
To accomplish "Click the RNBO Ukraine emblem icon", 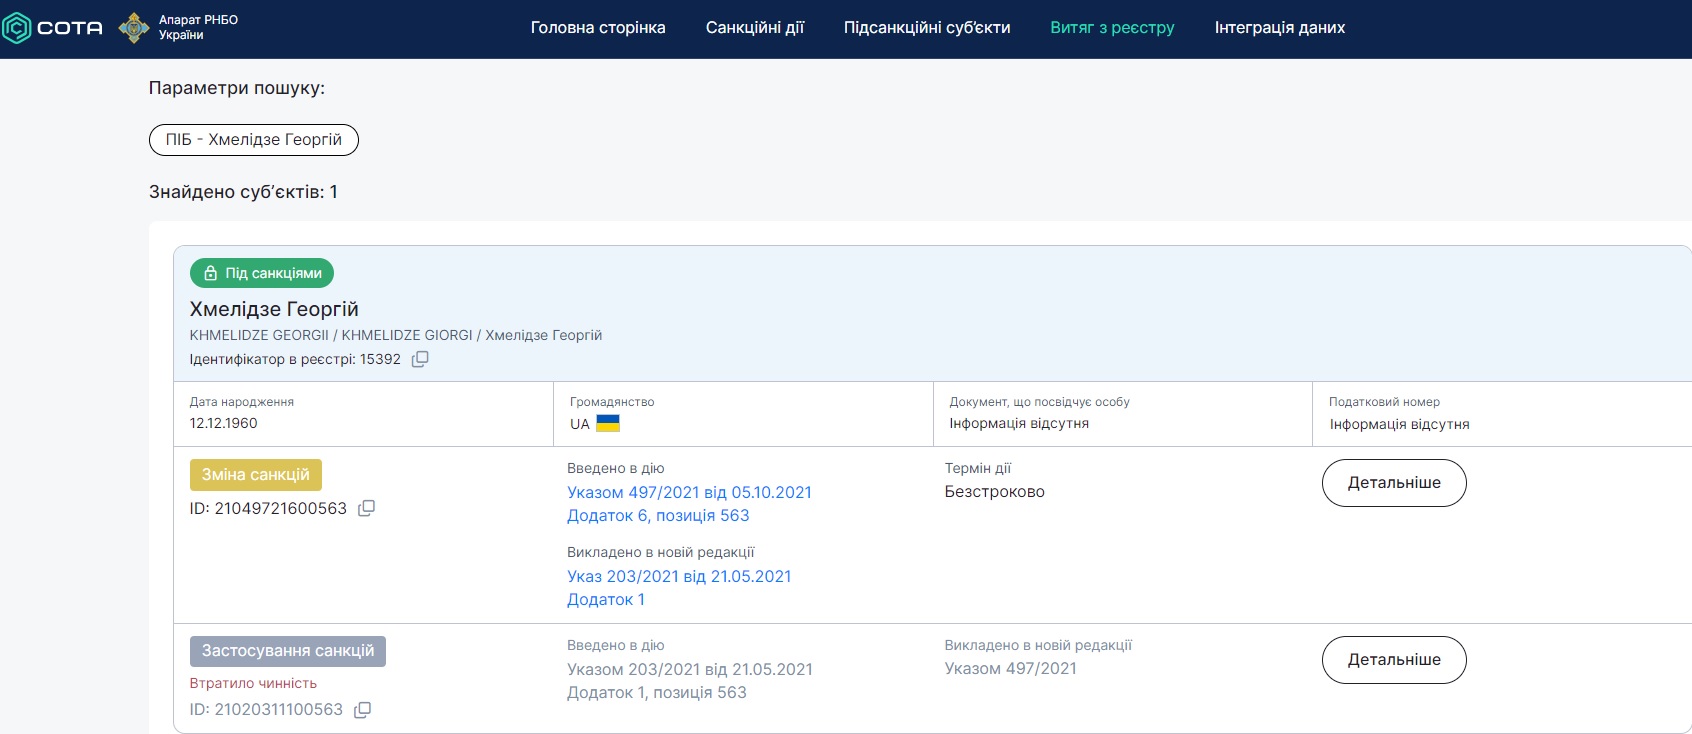I will 134,28.
